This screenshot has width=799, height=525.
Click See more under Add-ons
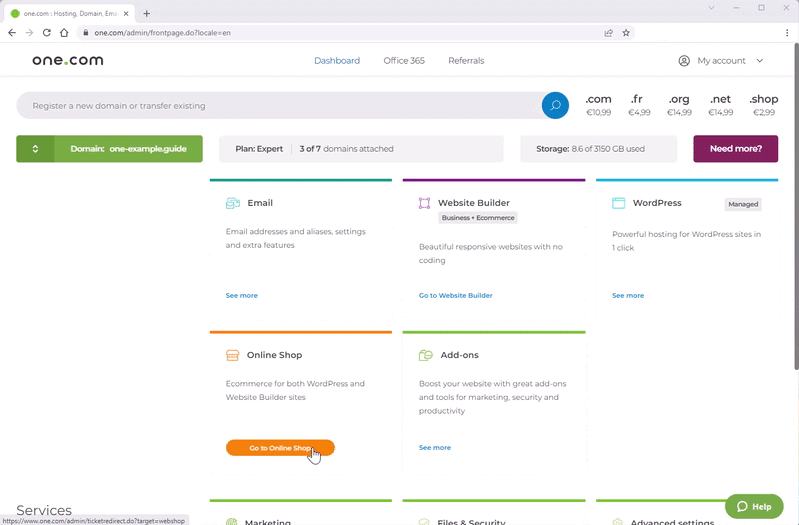(x=435, y=448)
